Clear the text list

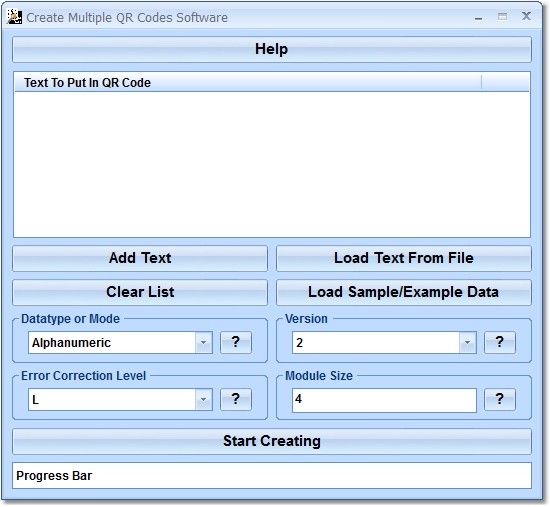tap(140, 292)
